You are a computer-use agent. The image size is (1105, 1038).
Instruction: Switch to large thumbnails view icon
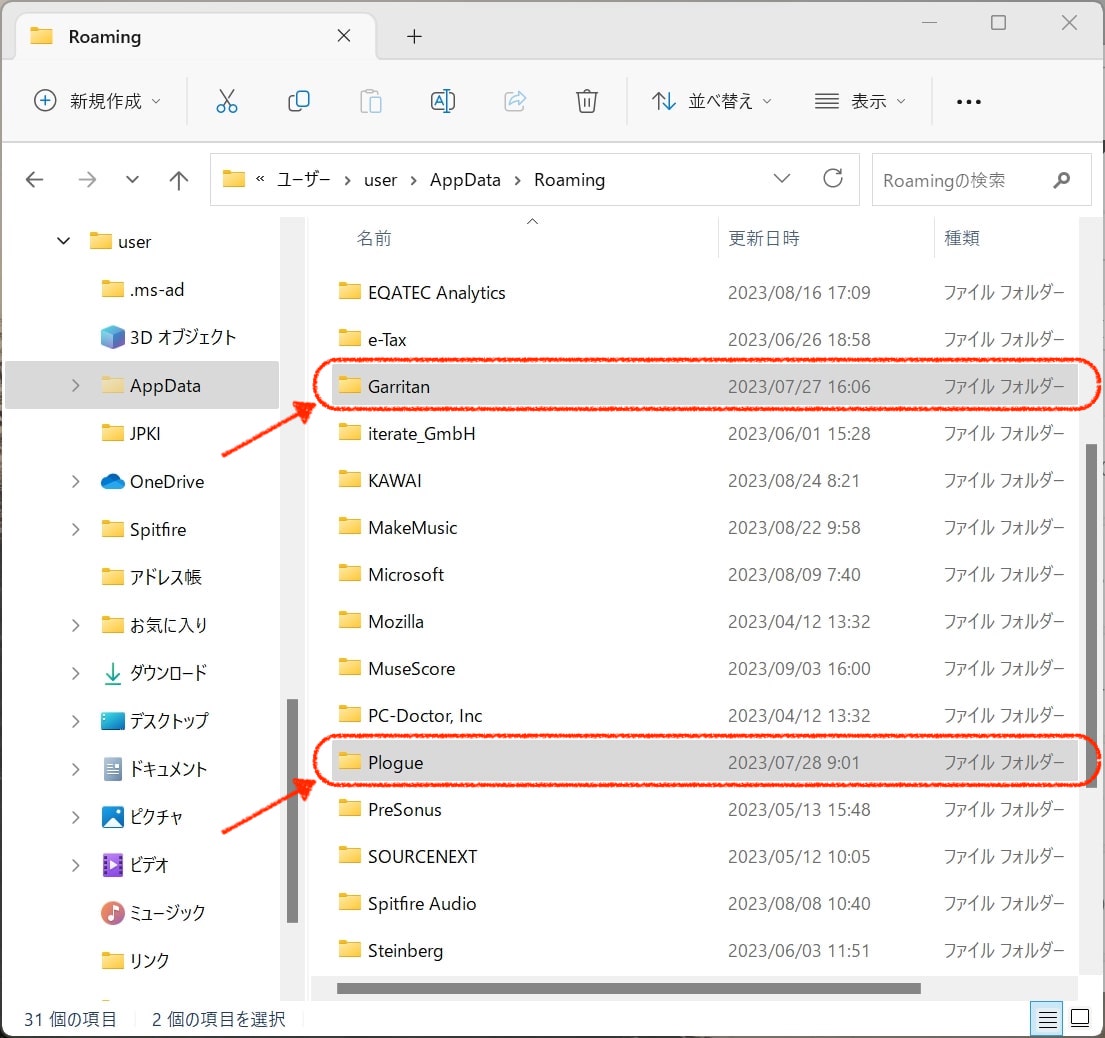coord(1080,1018)
